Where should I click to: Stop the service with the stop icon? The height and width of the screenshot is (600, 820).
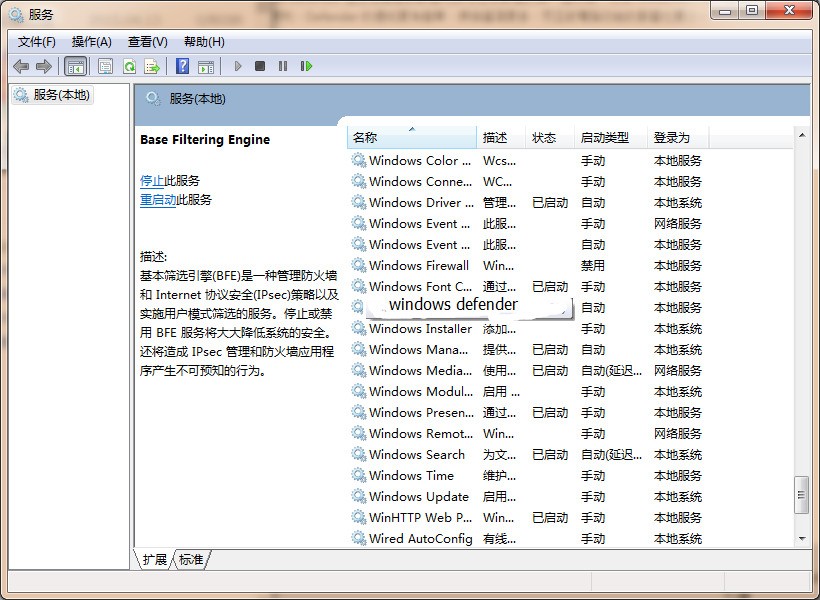tap(260, 66)
